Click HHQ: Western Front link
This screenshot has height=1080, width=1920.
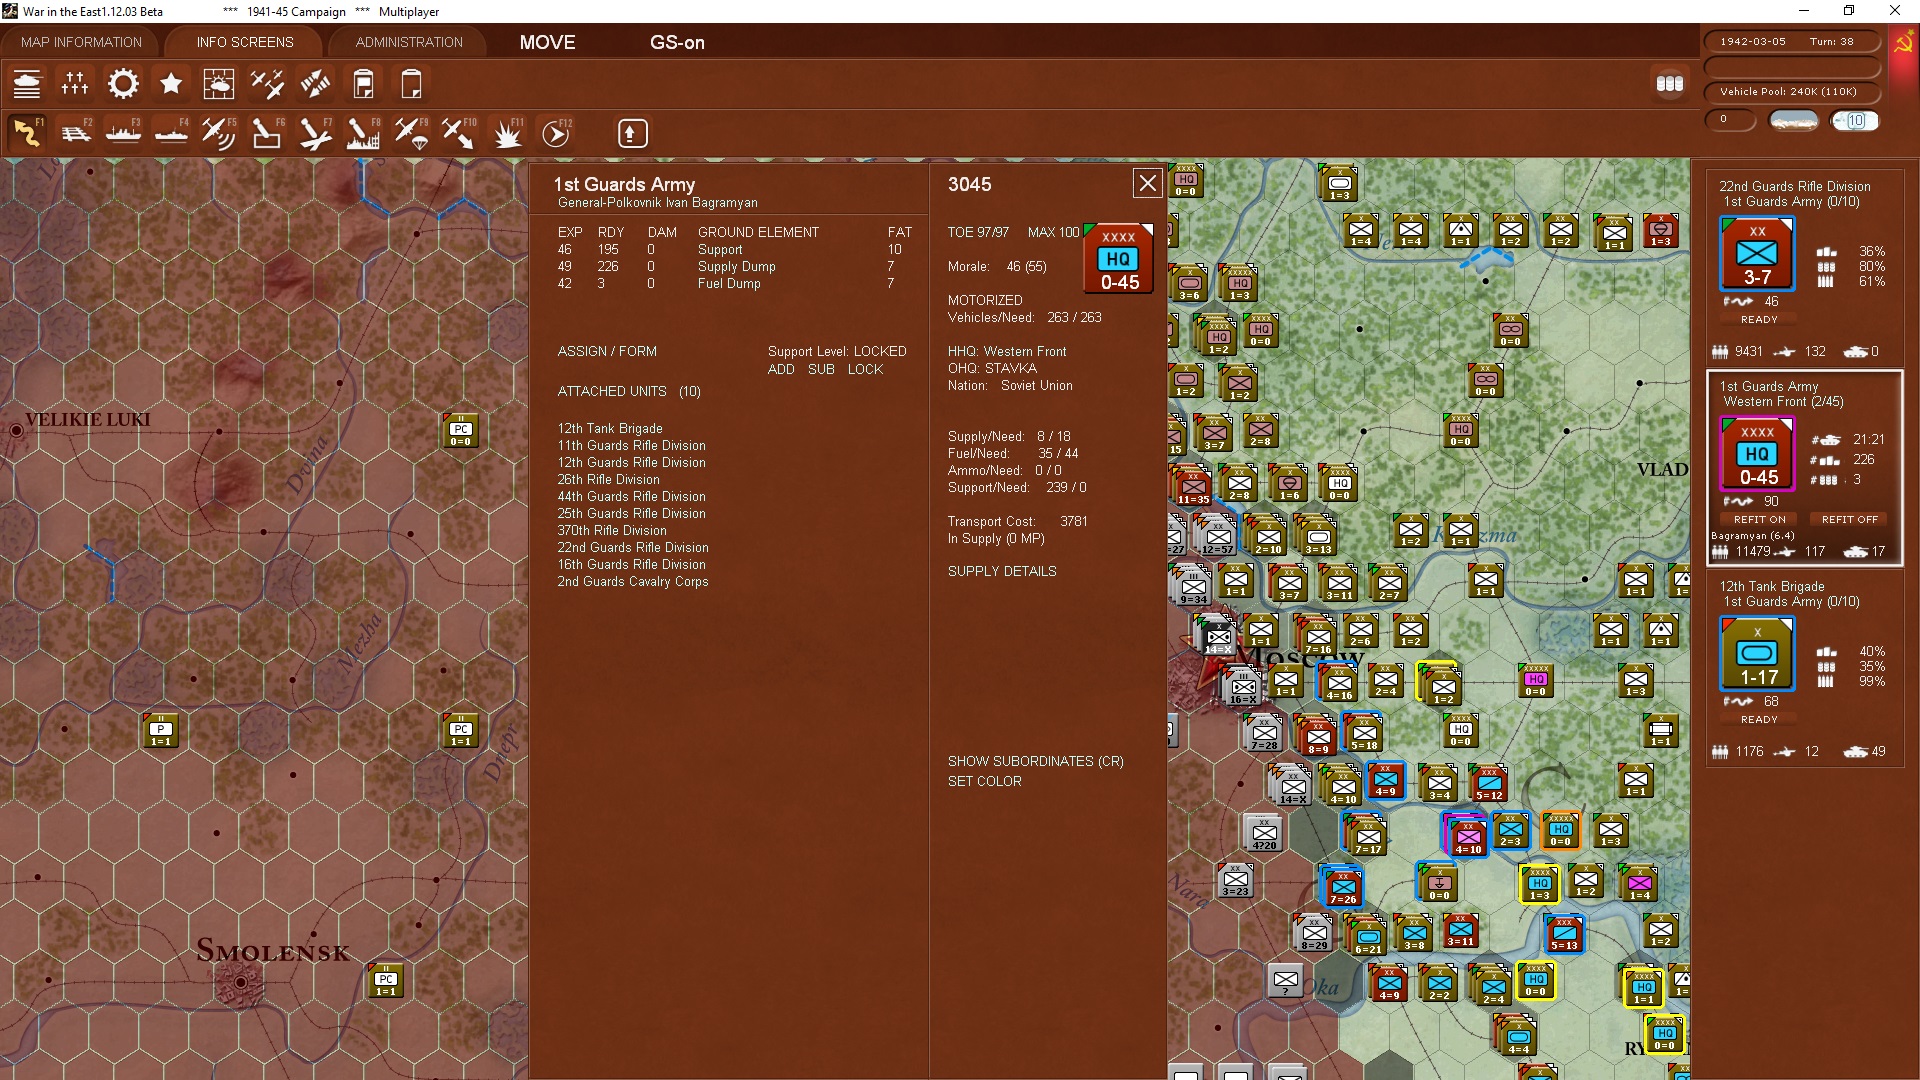point(1007,351)
